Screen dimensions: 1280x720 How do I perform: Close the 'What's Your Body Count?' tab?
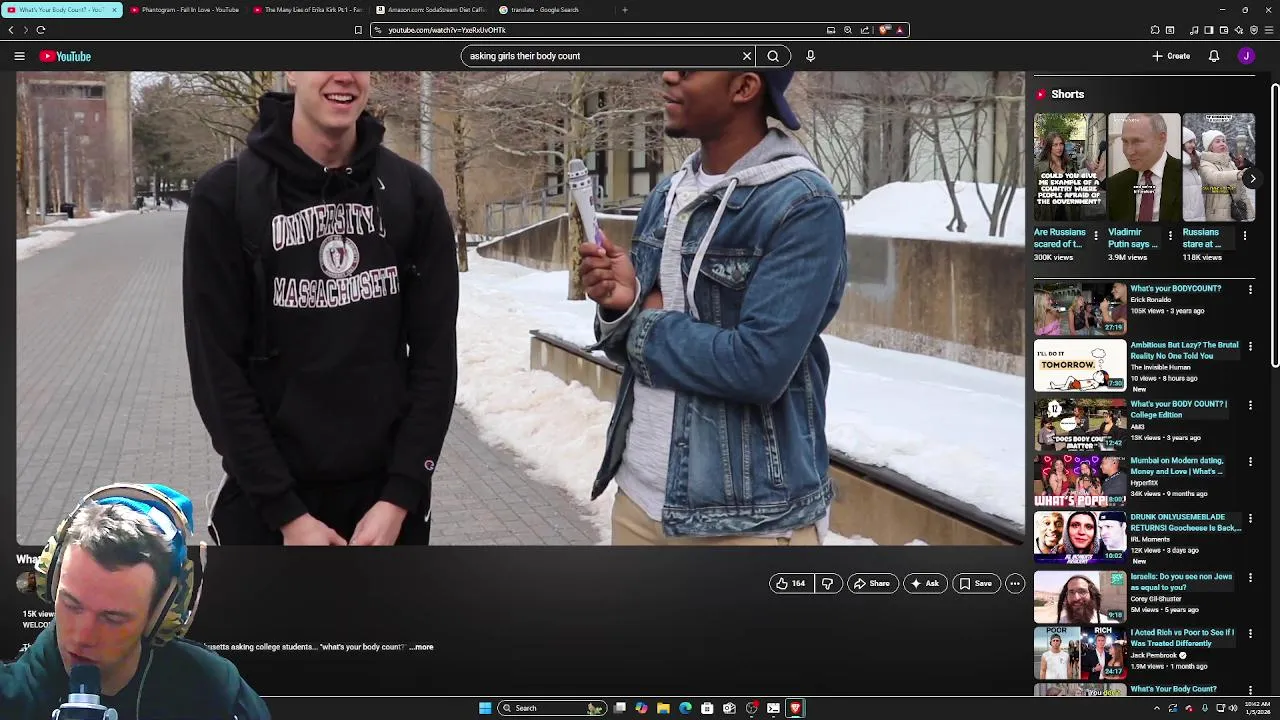pyautogui.click(x=114, y=10)
